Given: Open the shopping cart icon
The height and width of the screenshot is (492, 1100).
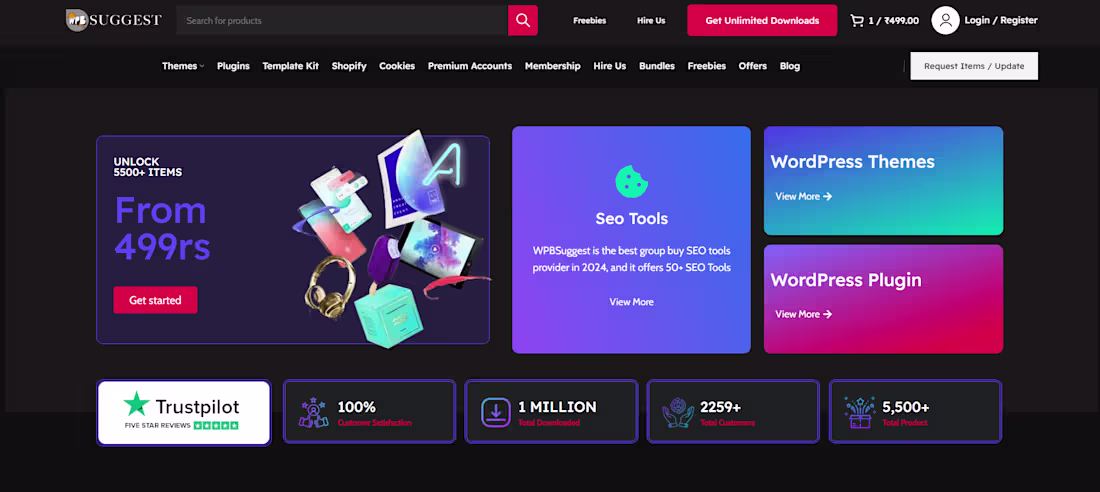Looking at the screenshot, I should [857, 20].
